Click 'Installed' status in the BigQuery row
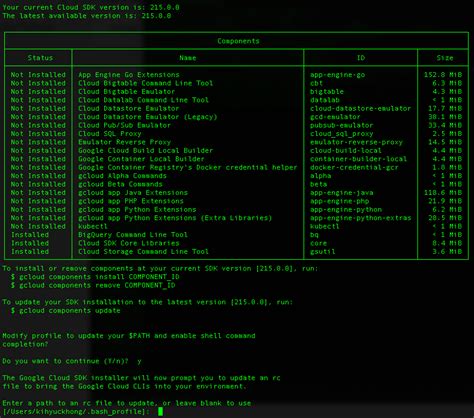 tap(30, 235)
